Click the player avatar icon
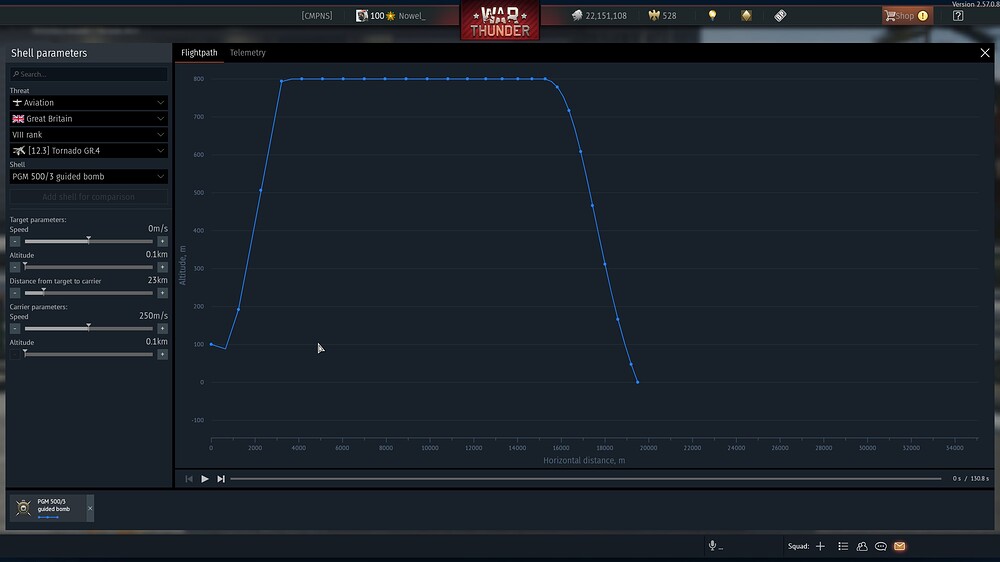Viewport: 1000px width, 562px height. point(362,15)
